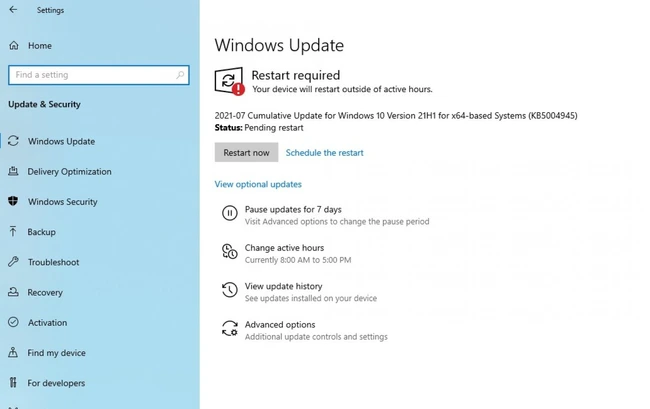Click the Windows Security shield icon

pyautogui.click(x=13, y=201)
